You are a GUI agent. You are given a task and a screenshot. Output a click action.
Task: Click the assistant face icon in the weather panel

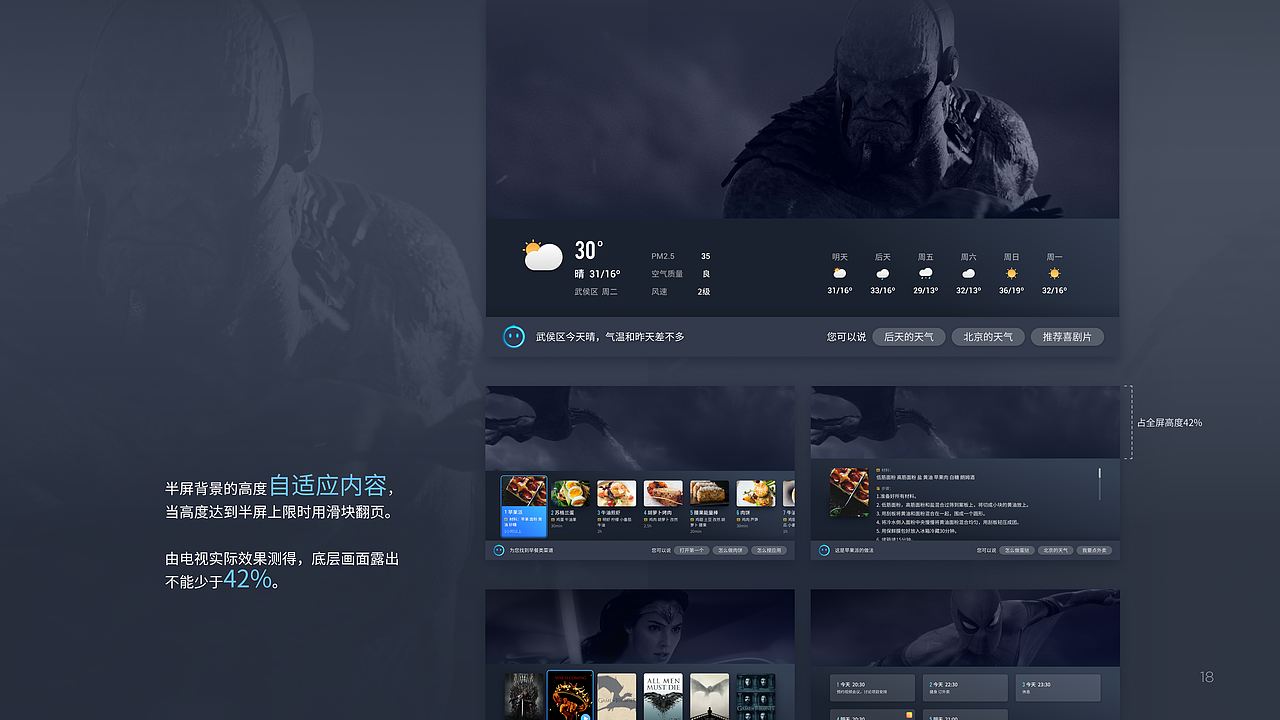[x=514, y=337]
